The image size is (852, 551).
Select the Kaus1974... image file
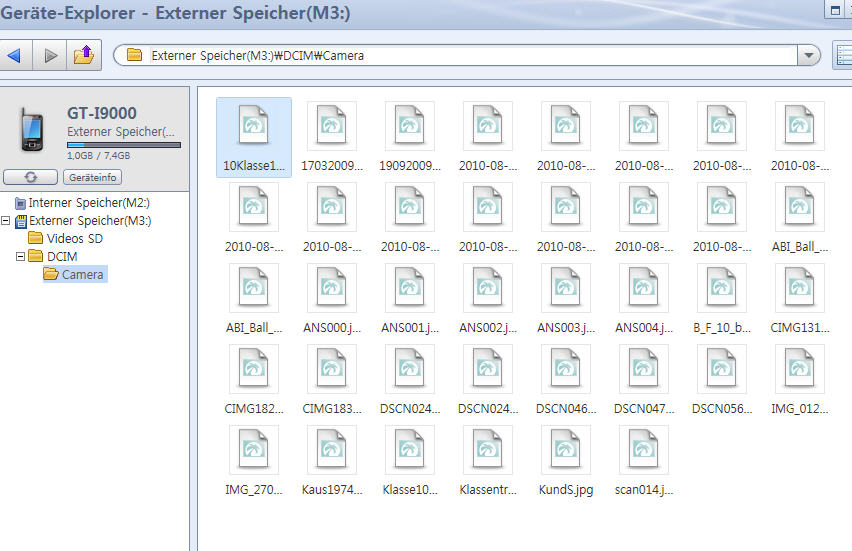click(x=332, y=461)
